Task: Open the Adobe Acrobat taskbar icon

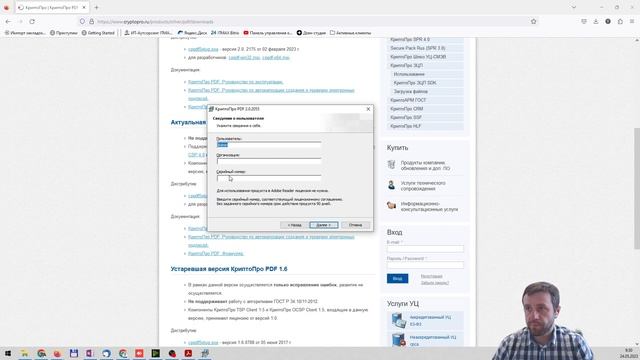Action: 188,353
